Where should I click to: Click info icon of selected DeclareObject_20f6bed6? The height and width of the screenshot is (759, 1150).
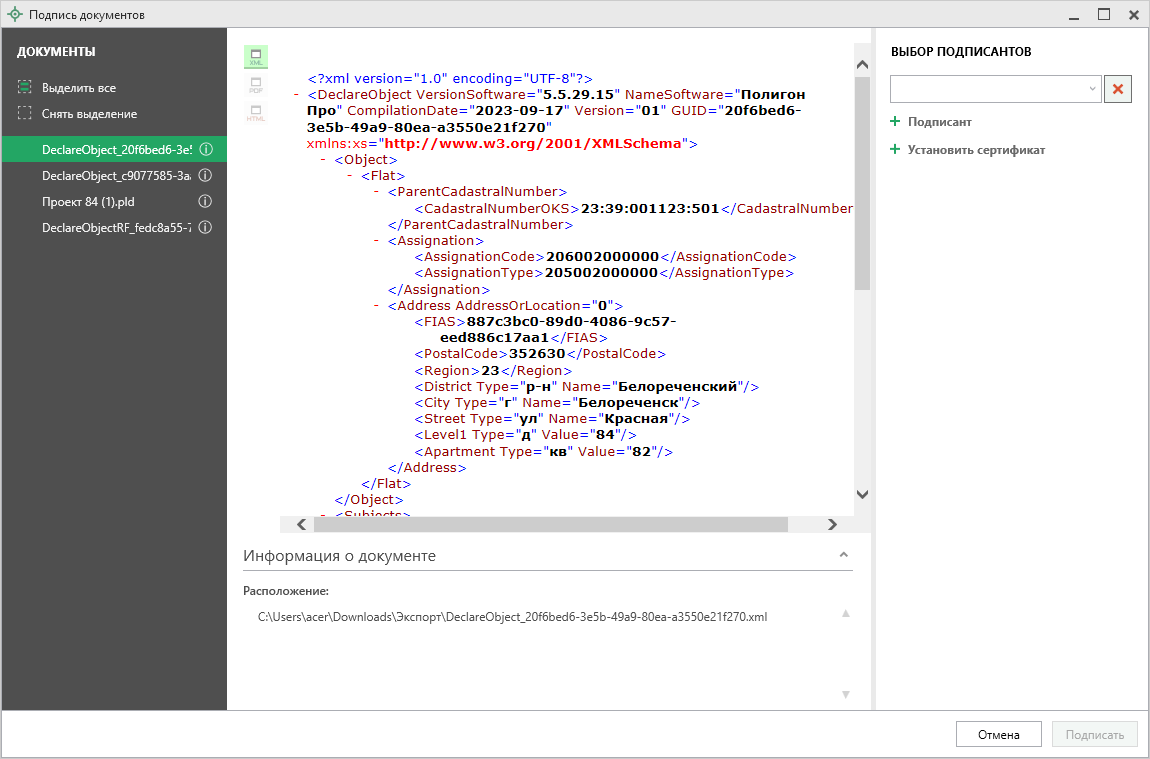[205, 149]
